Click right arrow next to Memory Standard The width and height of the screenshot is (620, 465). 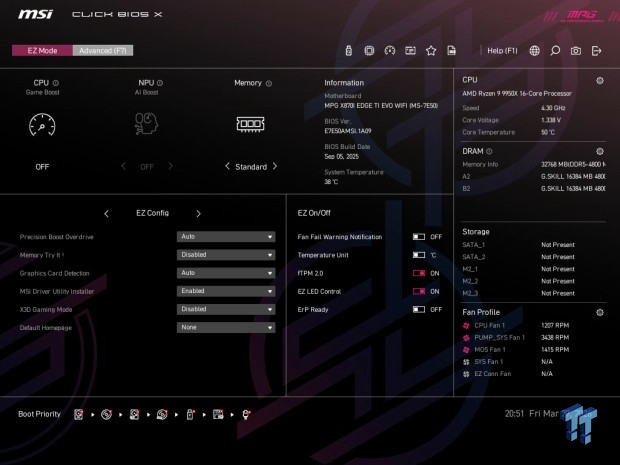(275, 166)
